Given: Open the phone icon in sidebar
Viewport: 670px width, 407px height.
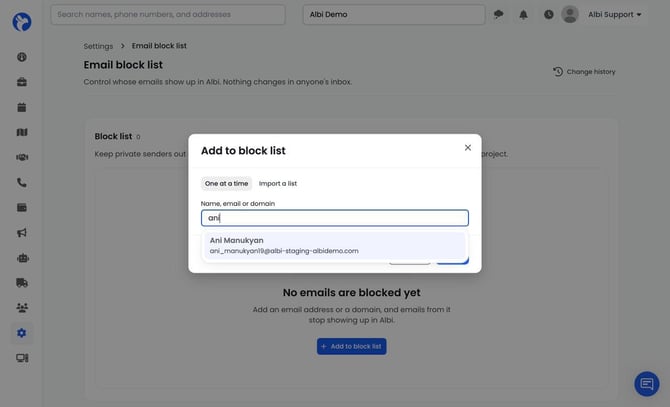Looking at the screenshot, I should [22, 183].
